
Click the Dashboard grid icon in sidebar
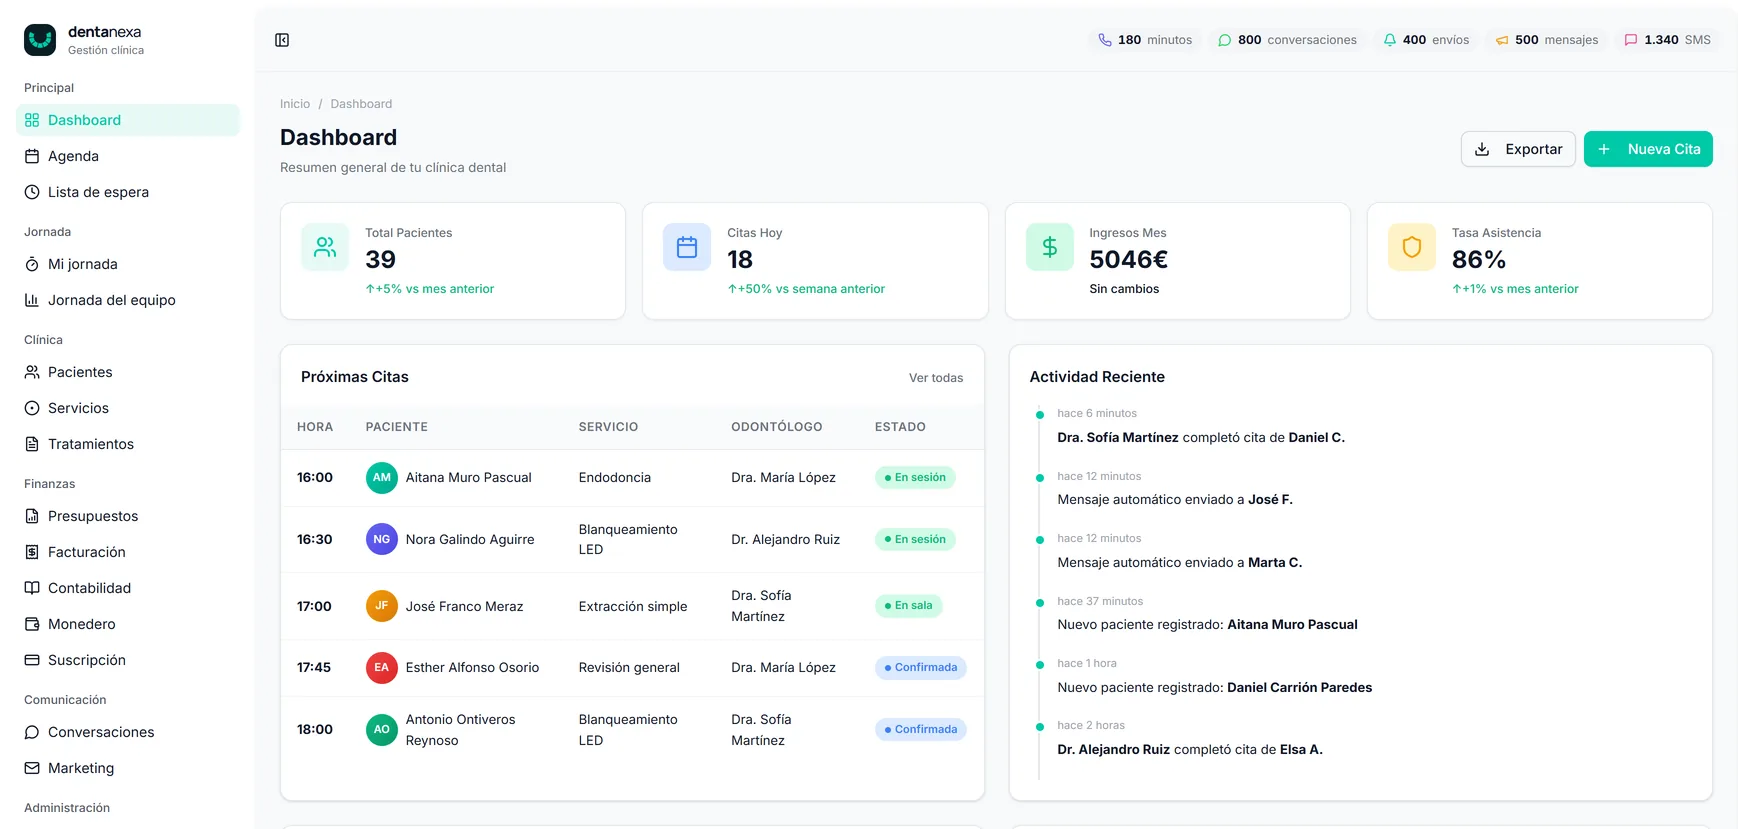pos(32,120)
